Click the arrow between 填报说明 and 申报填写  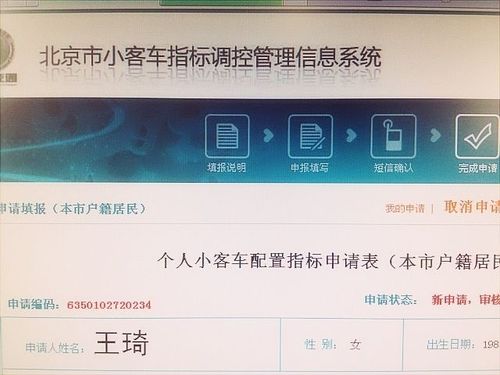pos(268,135)
